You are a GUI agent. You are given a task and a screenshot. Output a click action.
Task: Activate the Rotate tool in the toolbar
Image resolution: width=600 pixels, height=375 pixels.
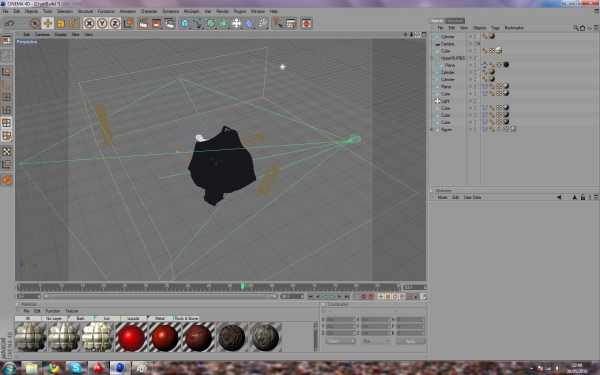(x=73, y=24)
